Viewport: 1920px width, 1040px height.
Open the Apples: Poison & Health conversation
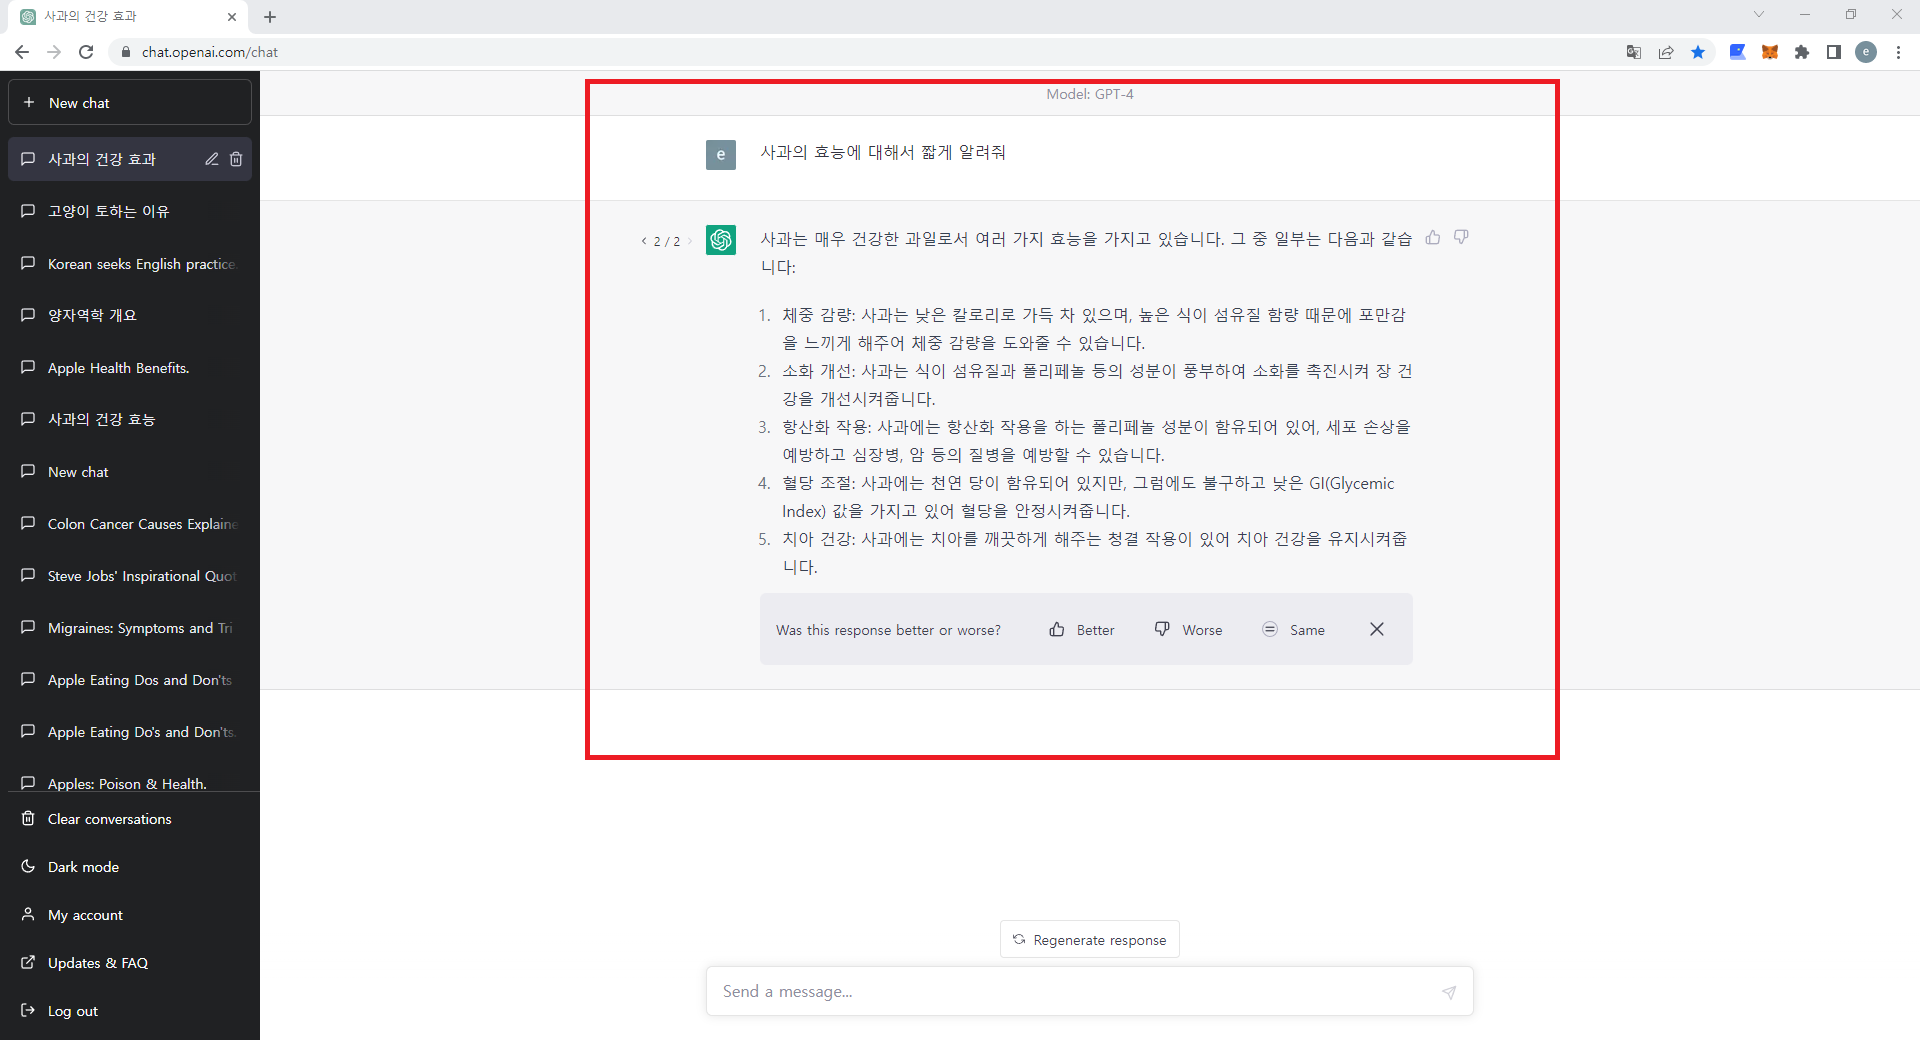pyautogui.click(x=130, y=782)
